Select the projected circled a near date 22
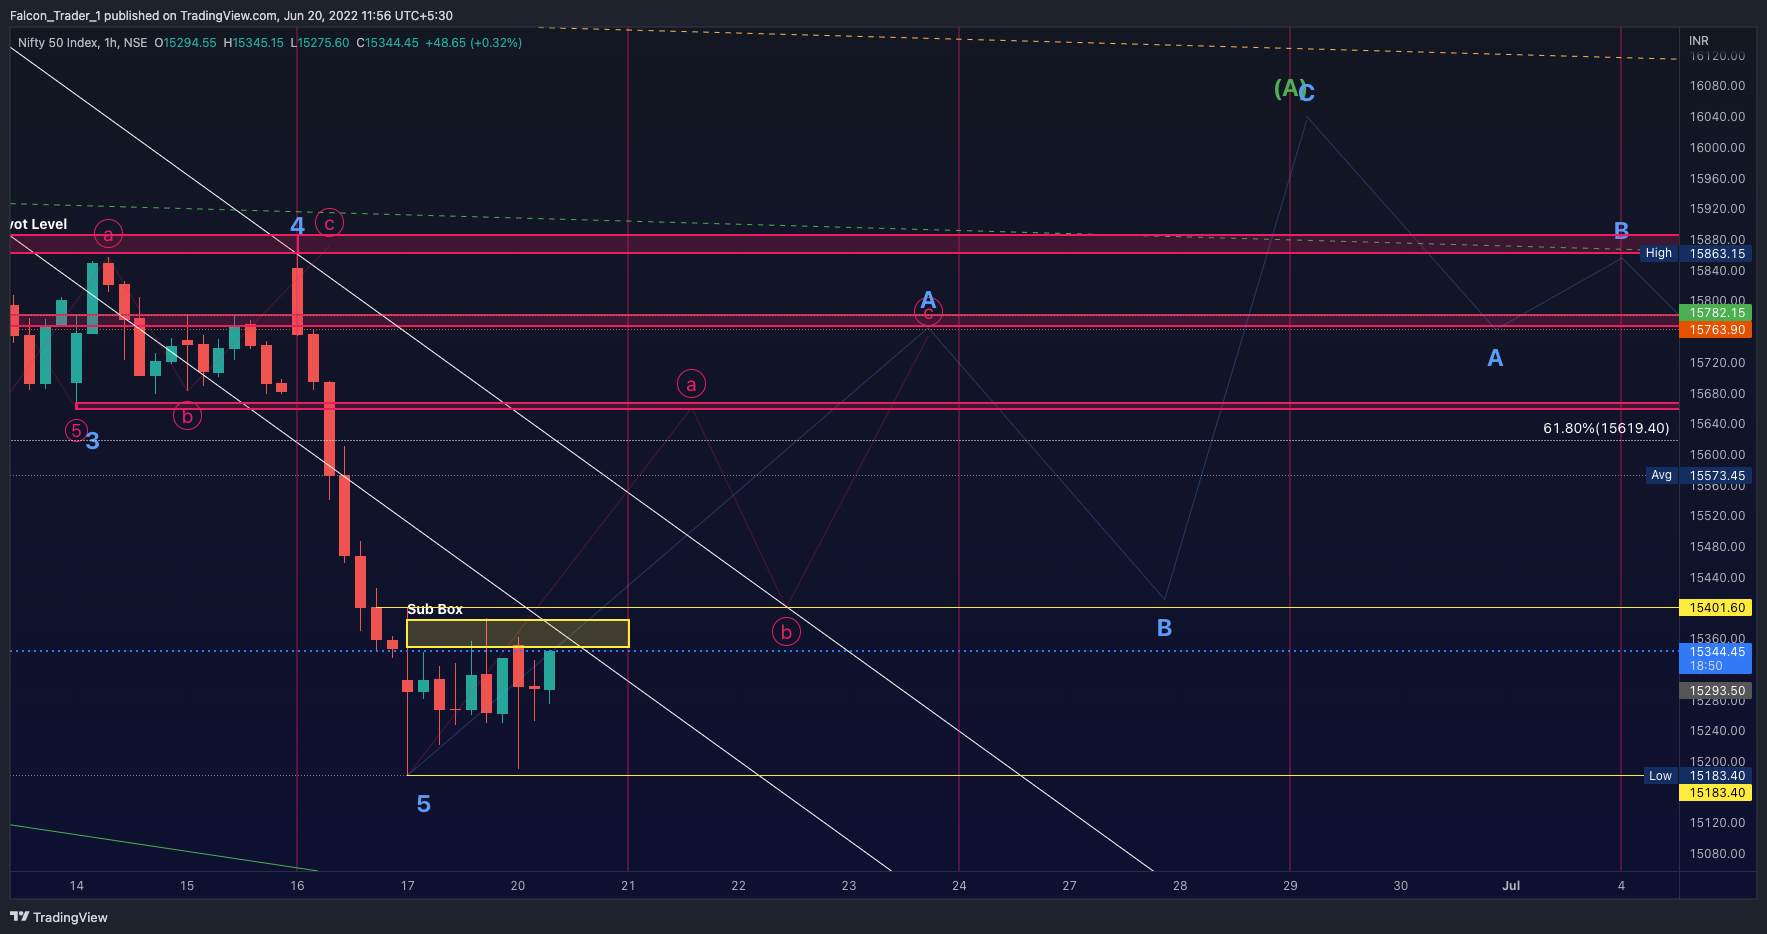This screenshot has width=1767, height=934. (691, 384)
